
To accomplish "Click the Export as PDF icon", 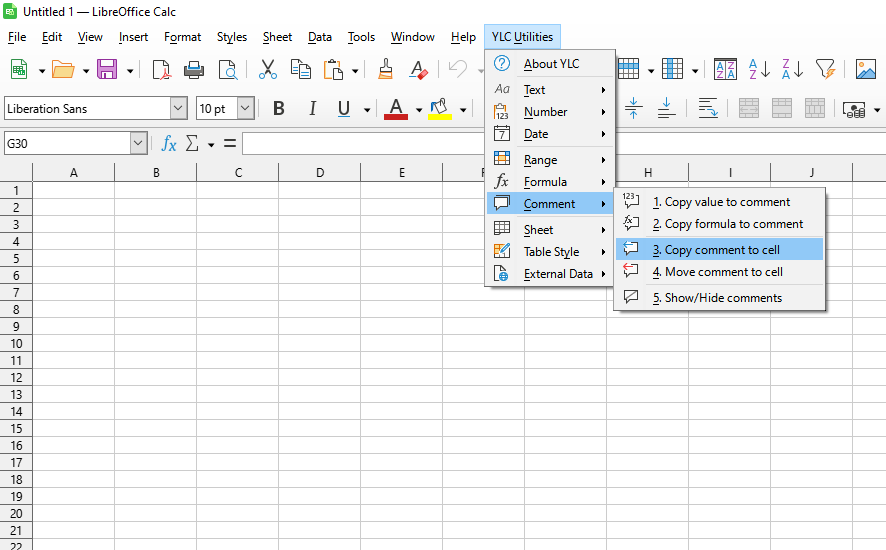I will point(161,69).
